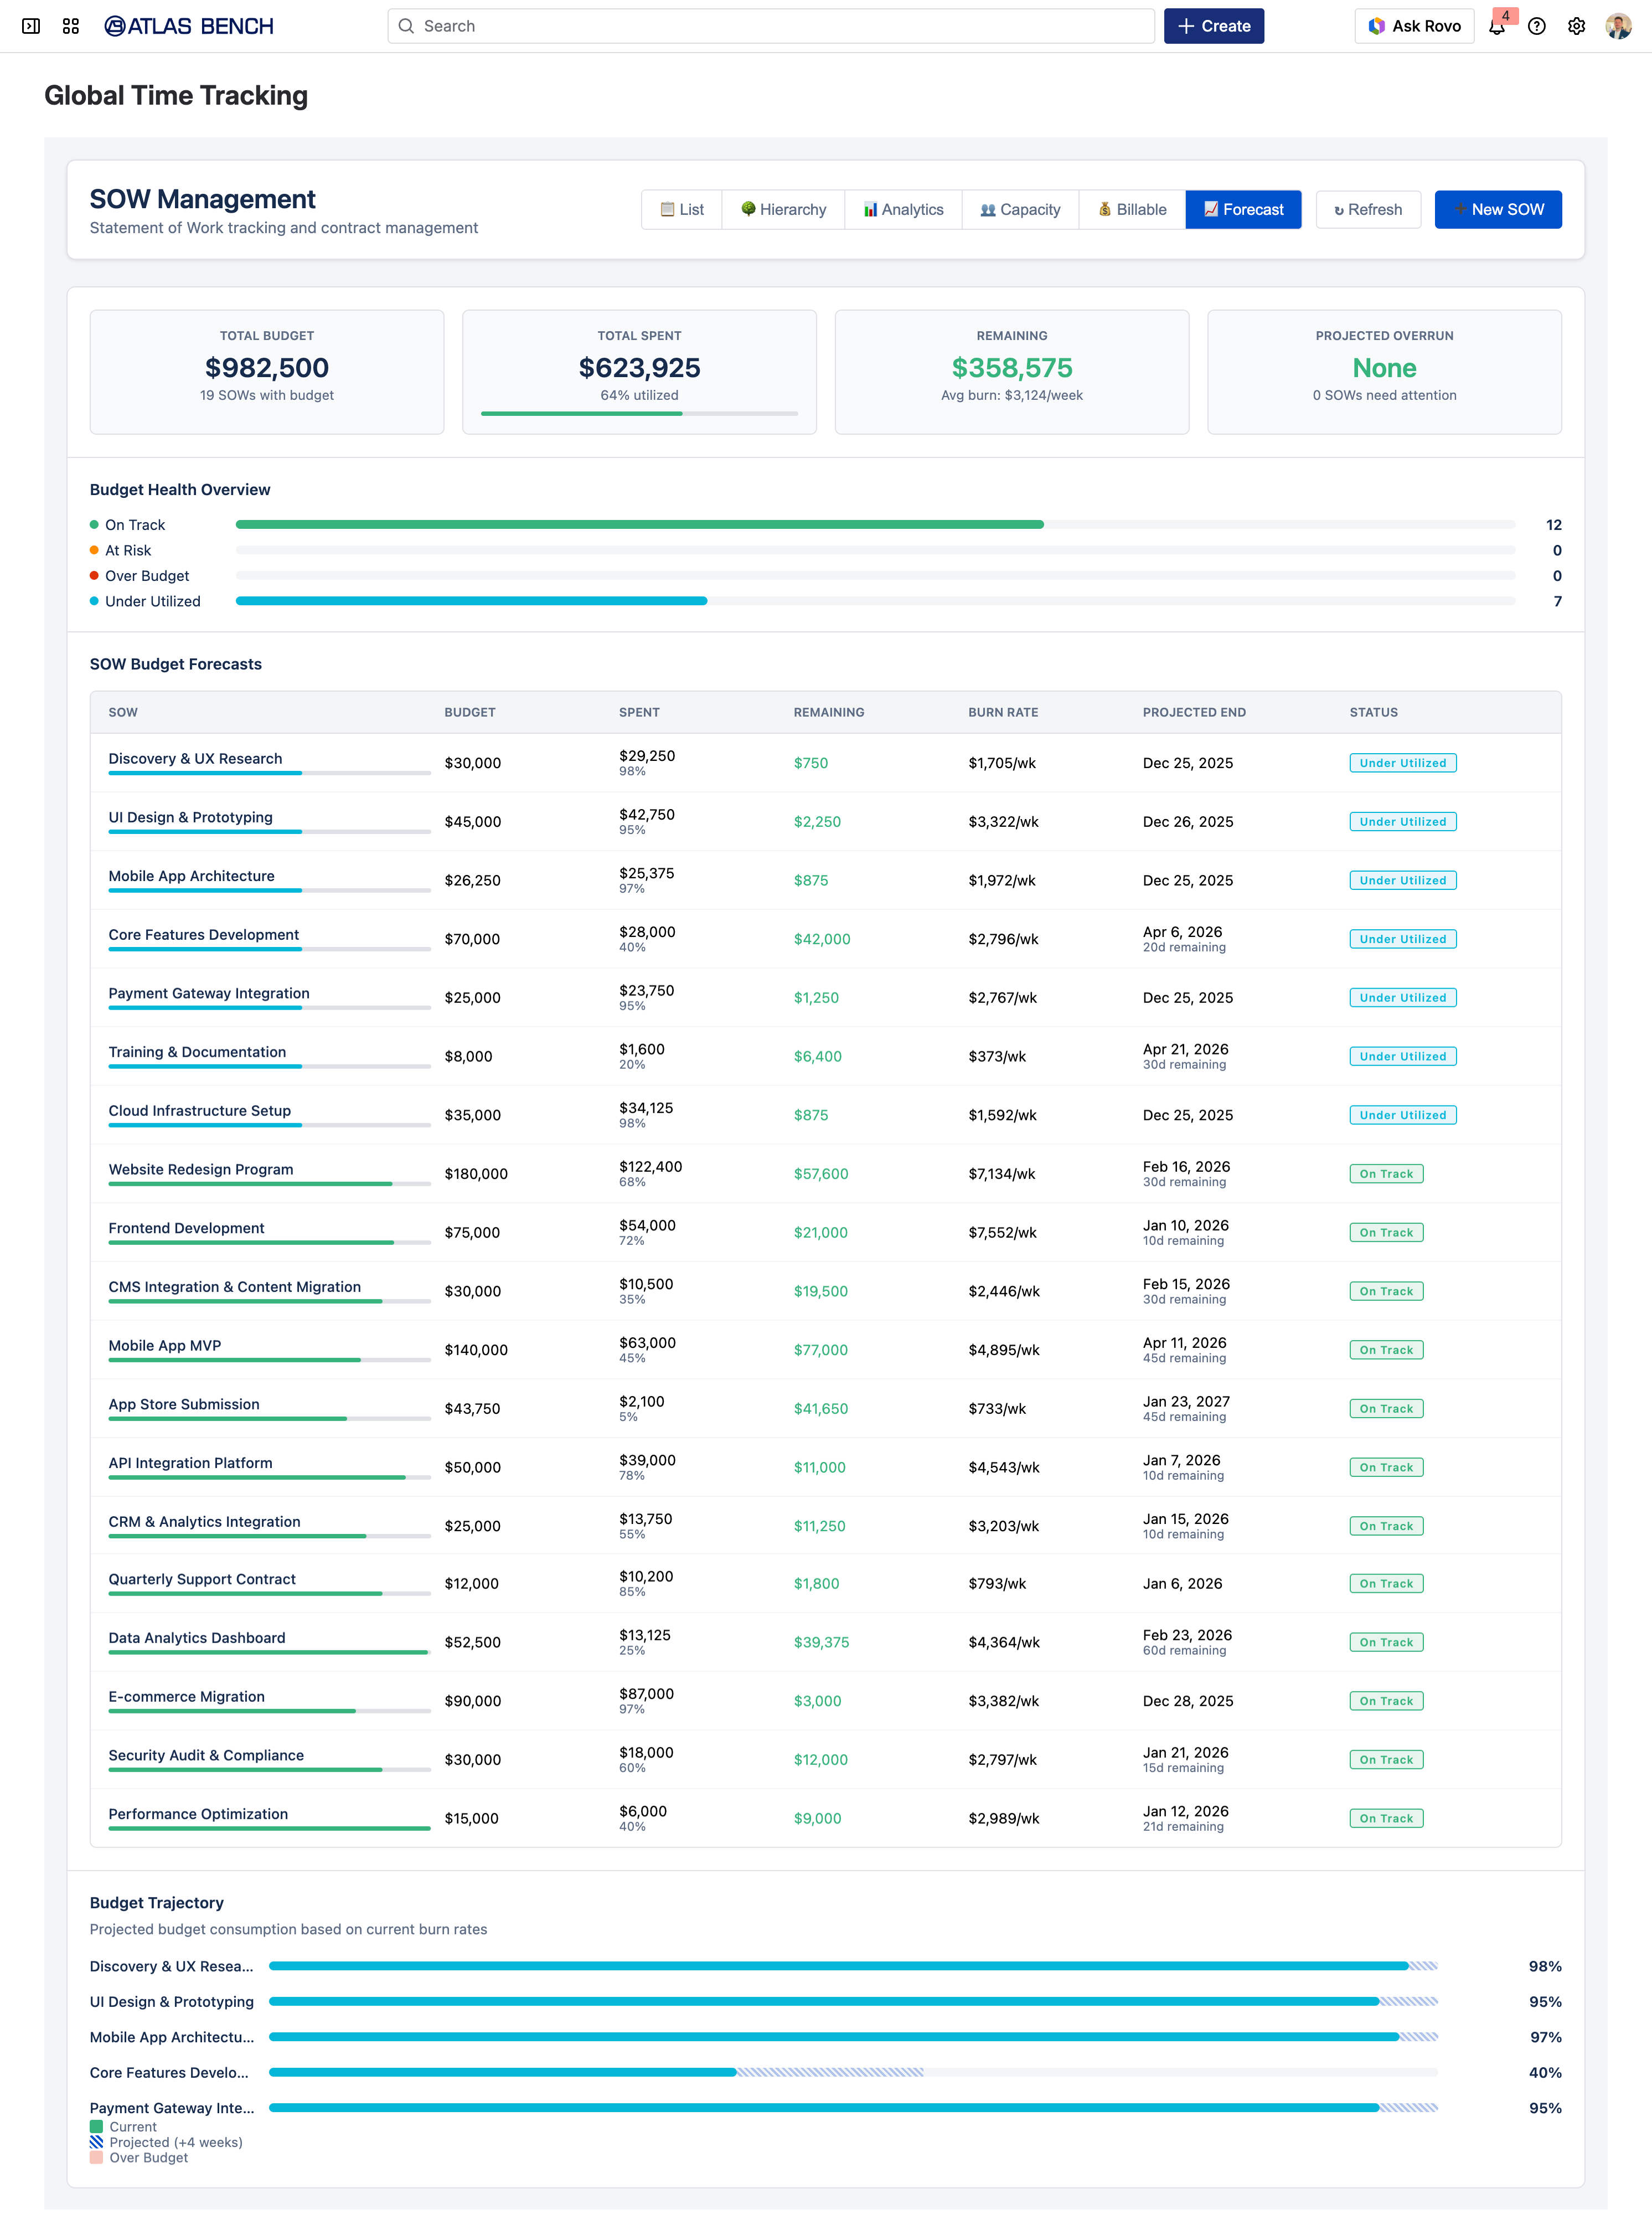Create a New SOW
The height and width of the screenshot is (2214, 1652).
pos(1497,209)
